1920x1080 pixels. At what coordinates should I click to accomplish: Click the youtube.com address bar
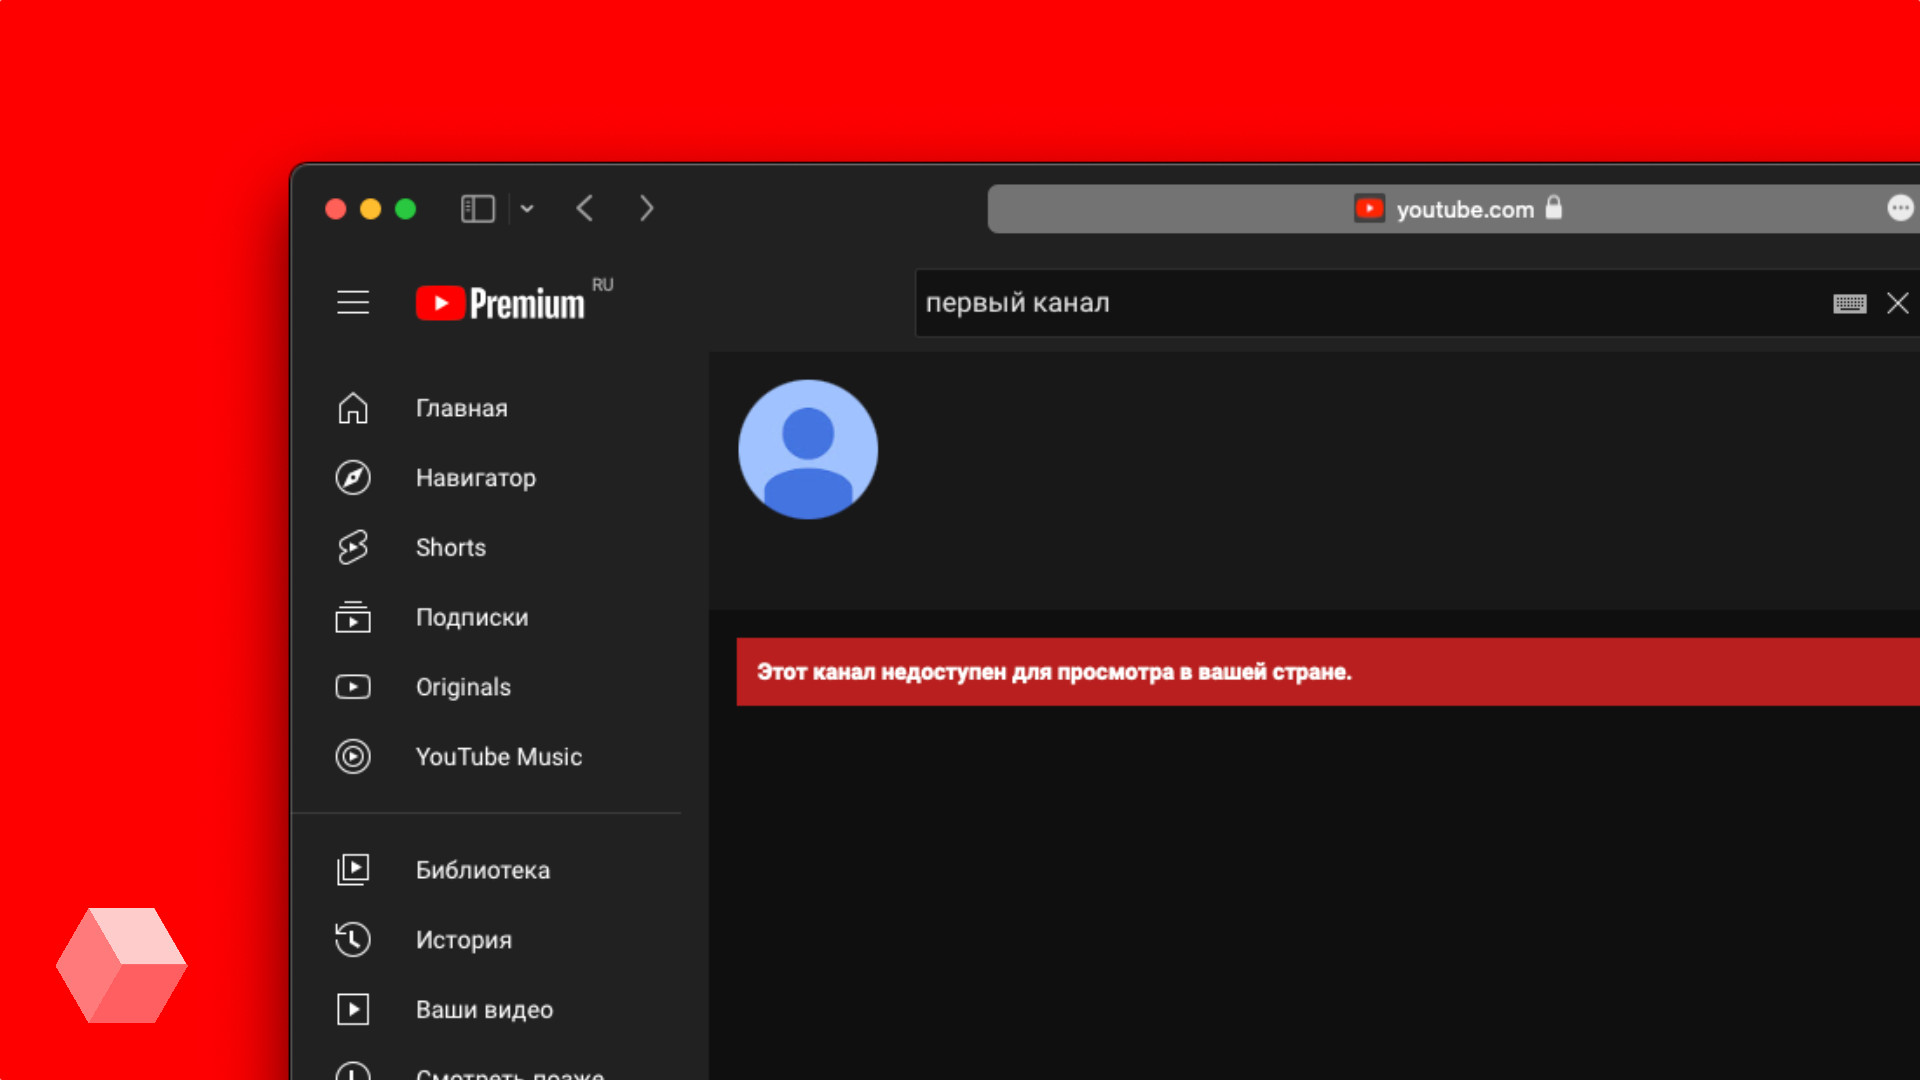pyautogui.click(x=1453, y=209)
